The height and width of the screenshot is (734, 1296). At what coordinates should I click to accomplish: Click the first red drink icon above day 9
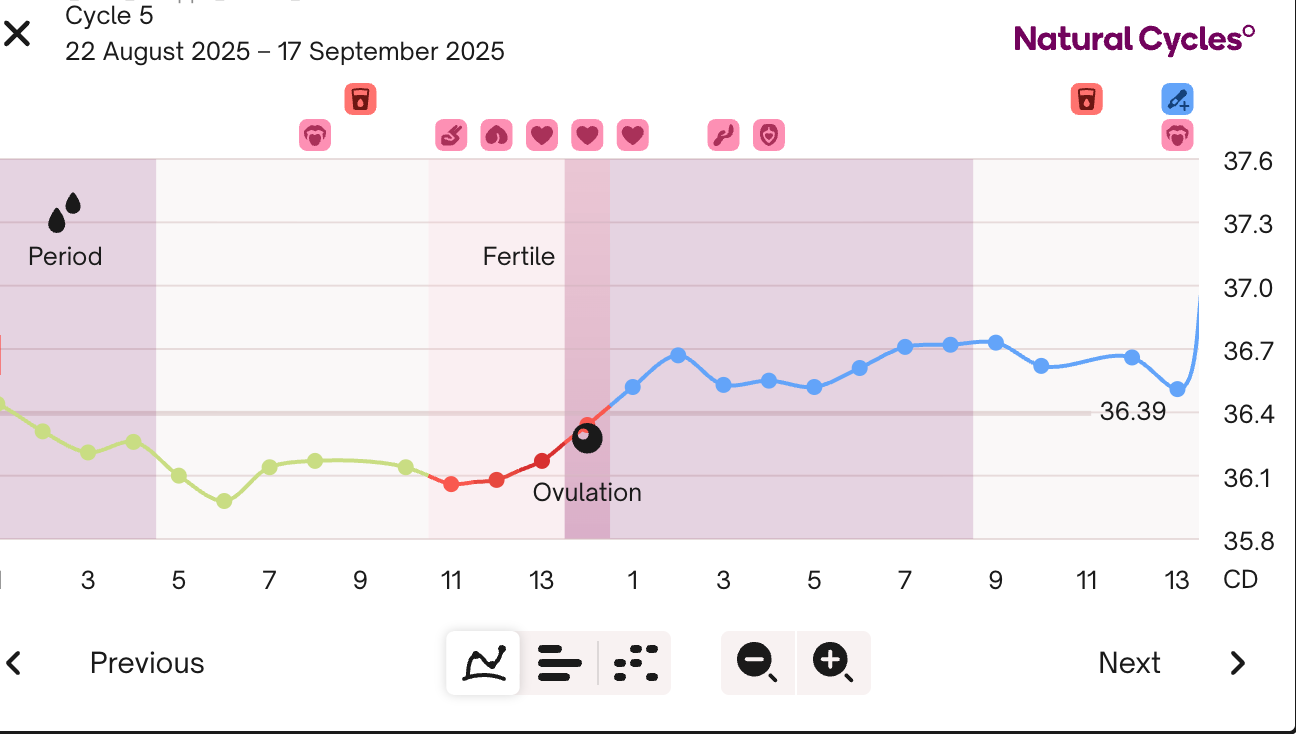[x=360, y=99]
